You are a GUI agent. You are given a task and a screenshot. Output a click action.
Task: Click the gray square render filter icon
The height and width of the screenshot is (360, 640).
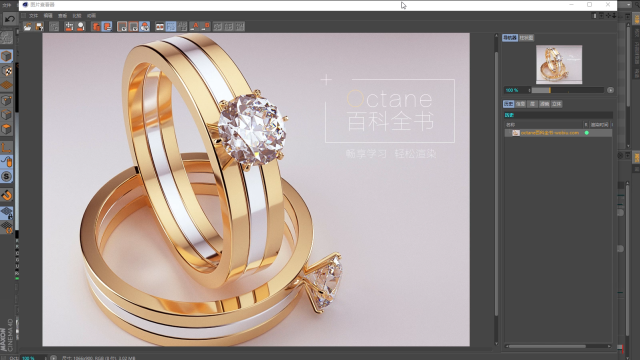coord(122,27)
